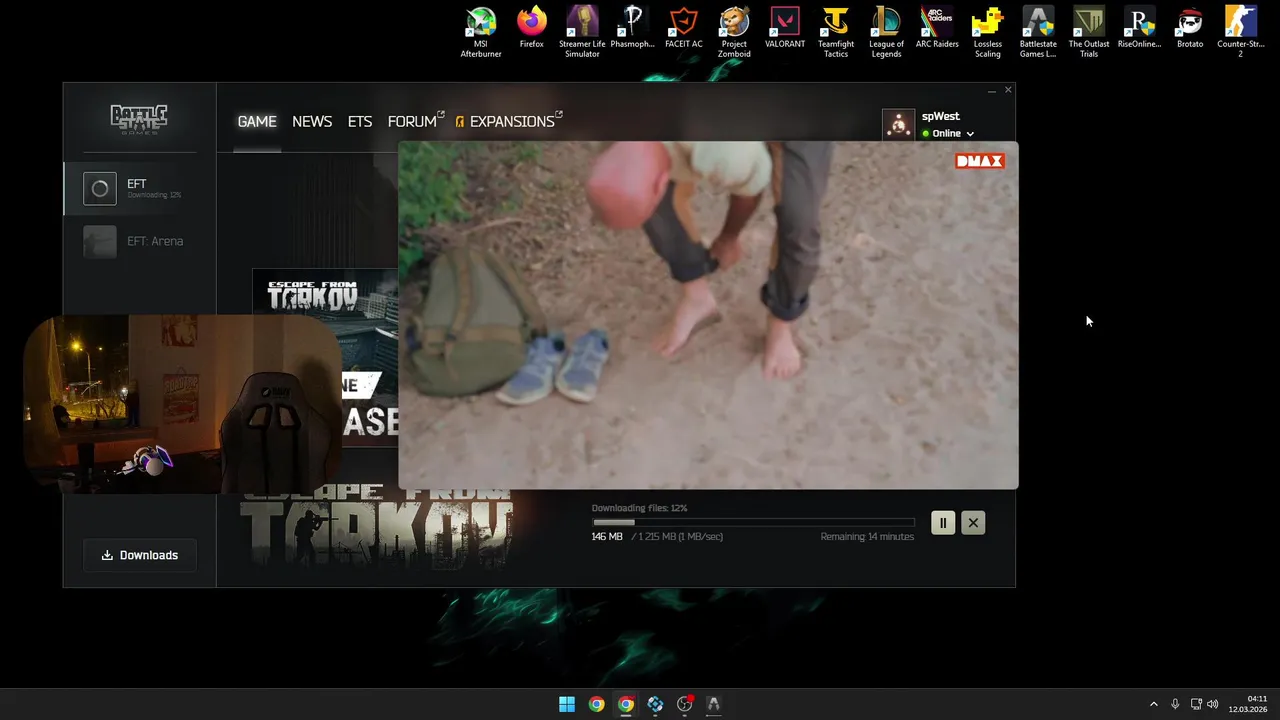
Task: Select EFT: Arena in sidebar
Action: click(x=140, y=241)
